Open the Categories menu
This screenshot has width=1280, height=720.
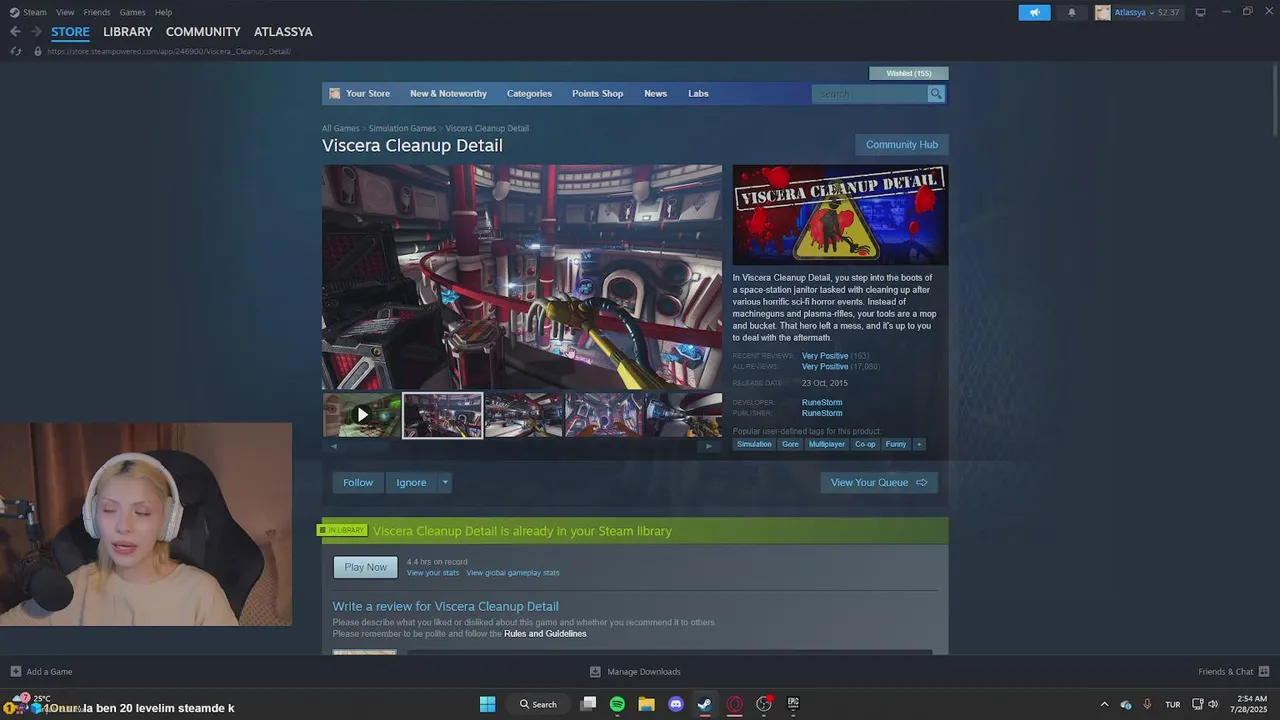pos(529,94)
